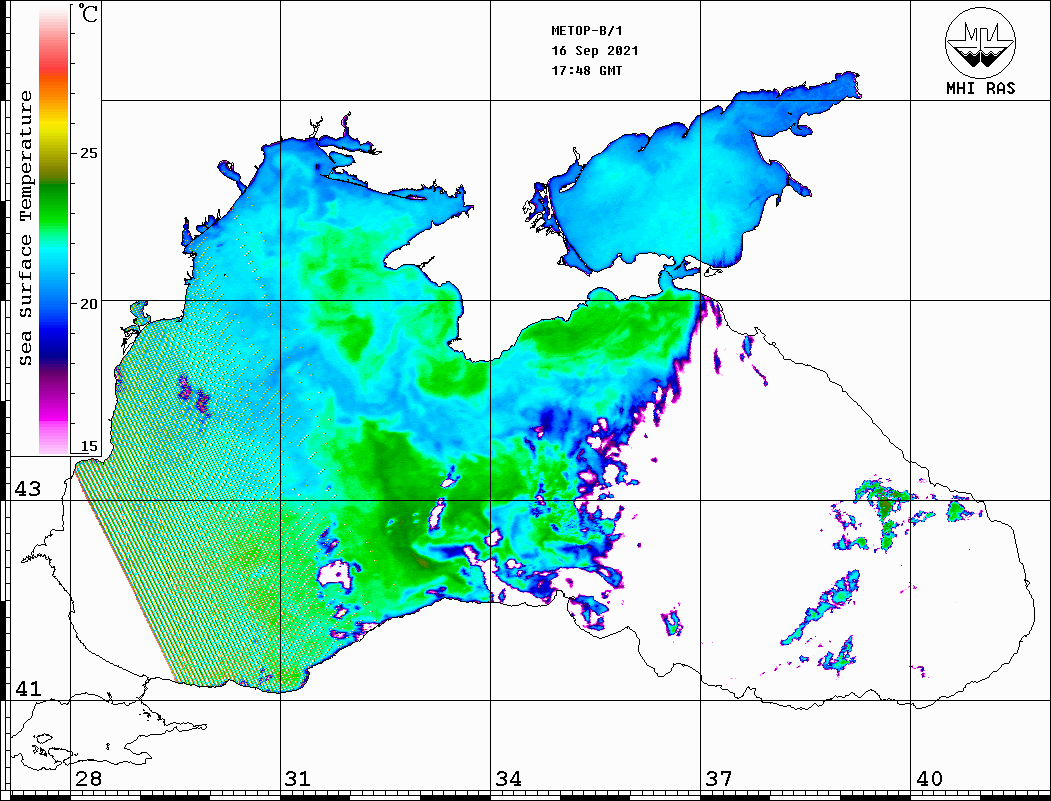Click the longitude label 40
1051x801 pixels.
tap(929, 779)
